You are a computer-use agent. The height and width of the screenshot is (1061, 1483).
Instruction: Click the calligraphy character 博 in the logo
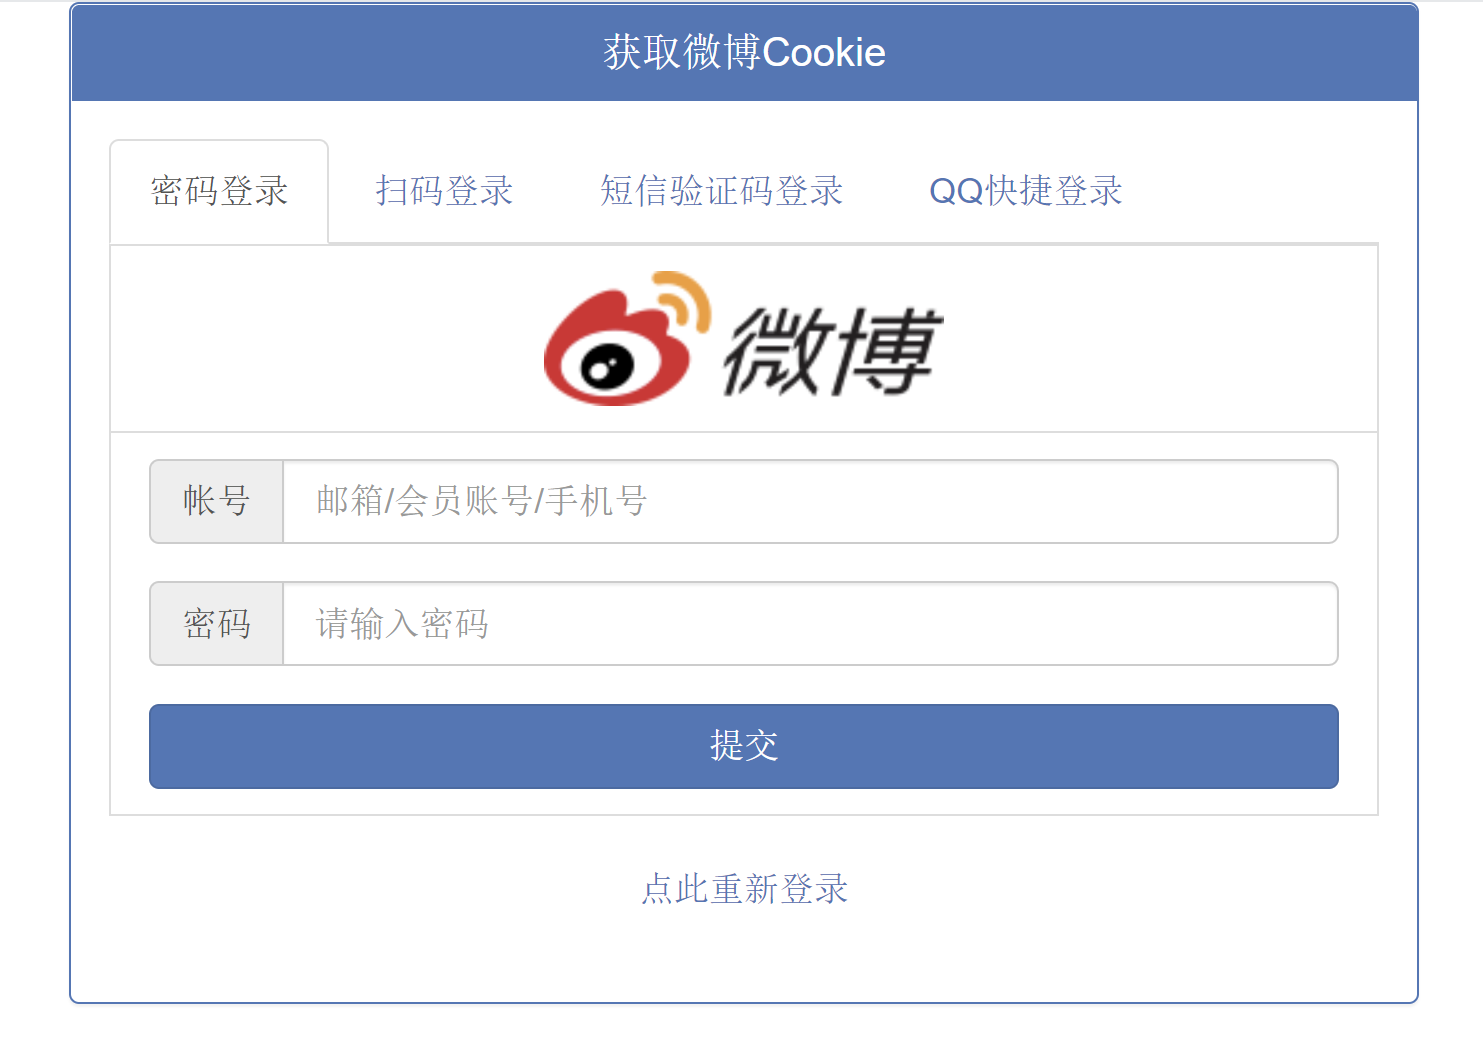(886, 350)
